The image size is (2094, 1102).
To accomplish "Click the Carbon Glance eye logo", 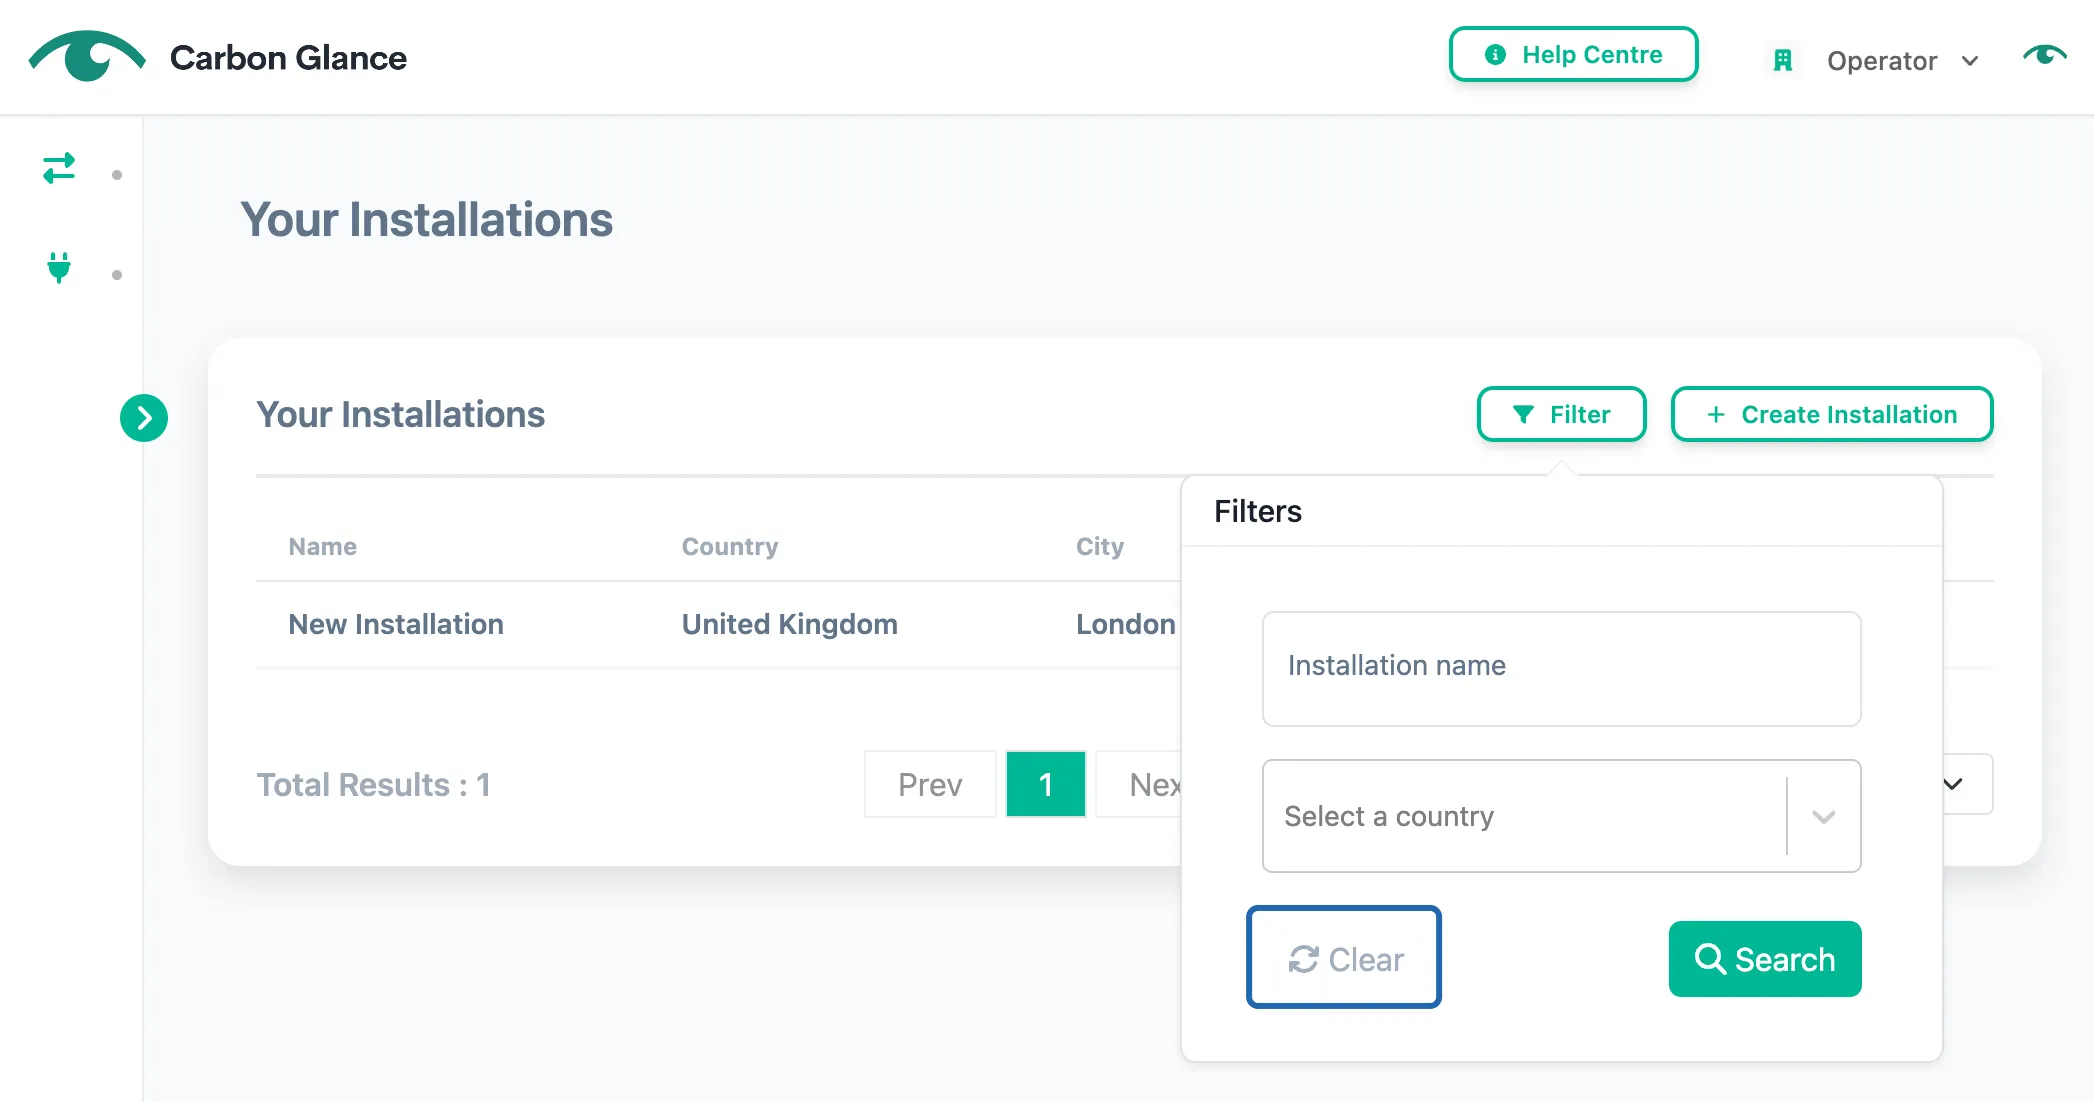I will 87,57.
